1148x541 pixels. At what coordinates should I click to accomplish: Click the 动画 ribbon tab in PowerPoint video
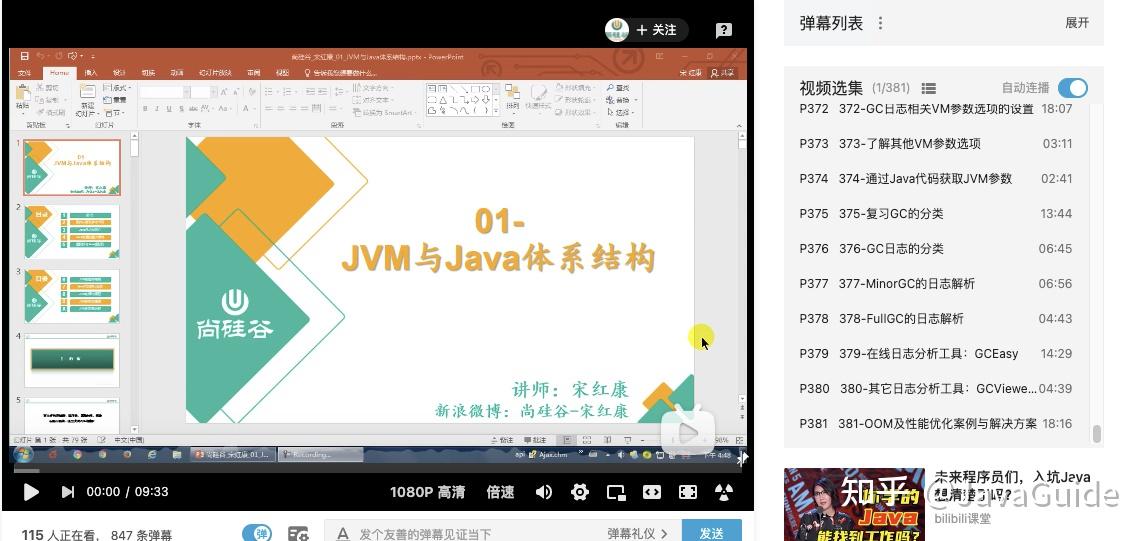point(176,72)
